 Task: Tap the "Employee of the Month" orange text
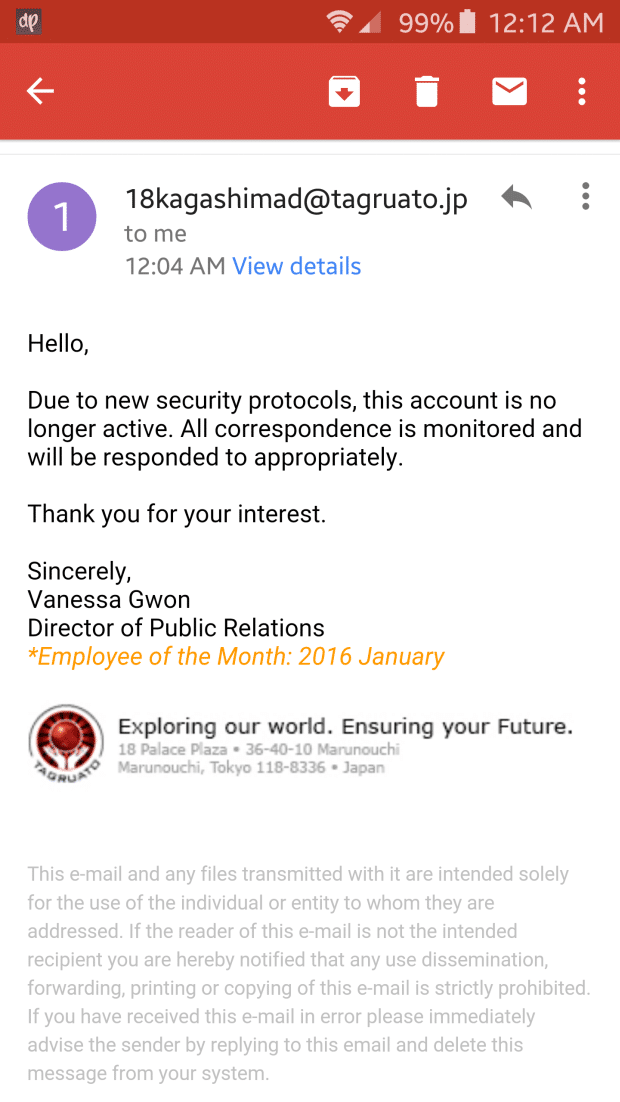click(236, 657)
